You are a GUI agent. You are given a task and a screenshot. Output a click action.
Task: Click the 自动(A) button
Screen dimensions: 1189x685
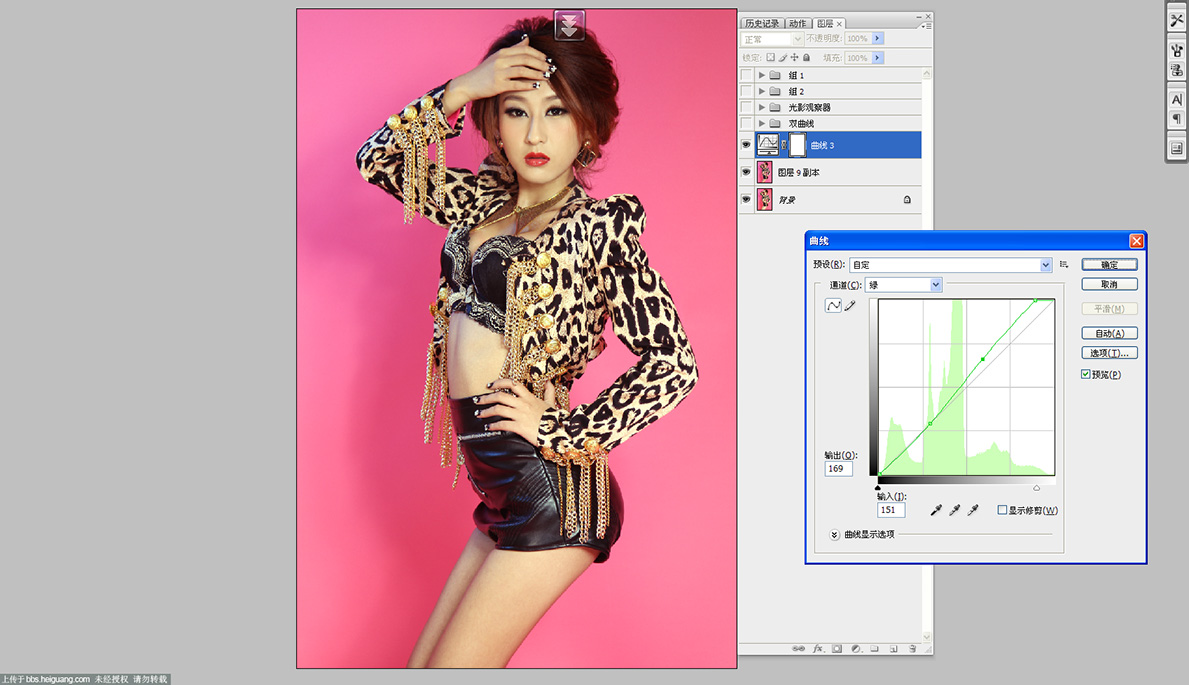1109,334
